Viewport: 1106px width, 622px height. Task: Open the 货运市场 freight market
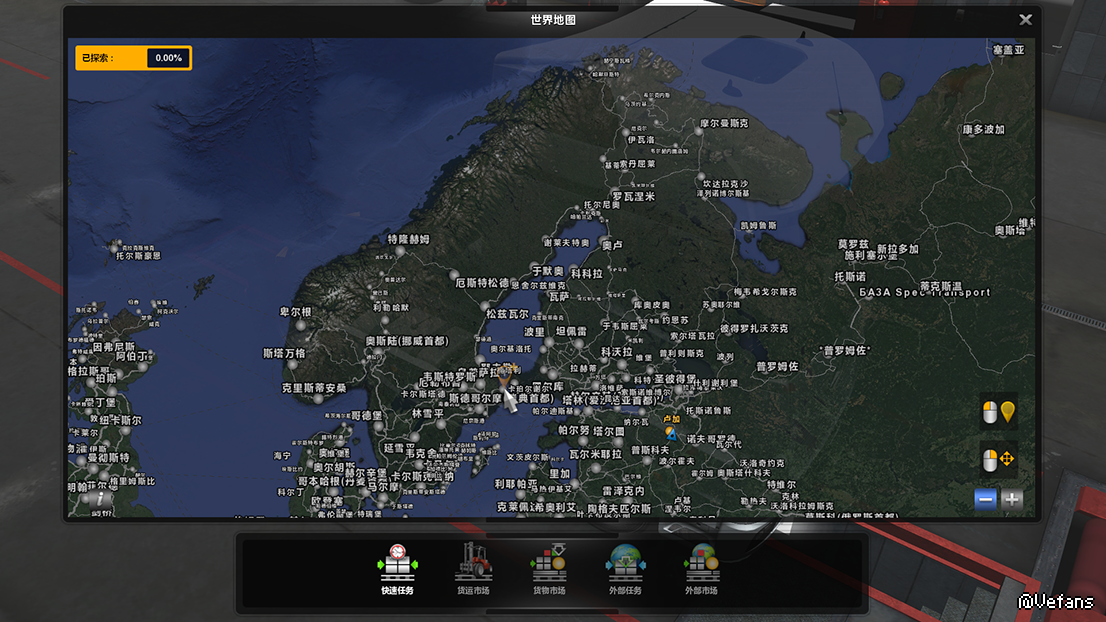point(473,568)
